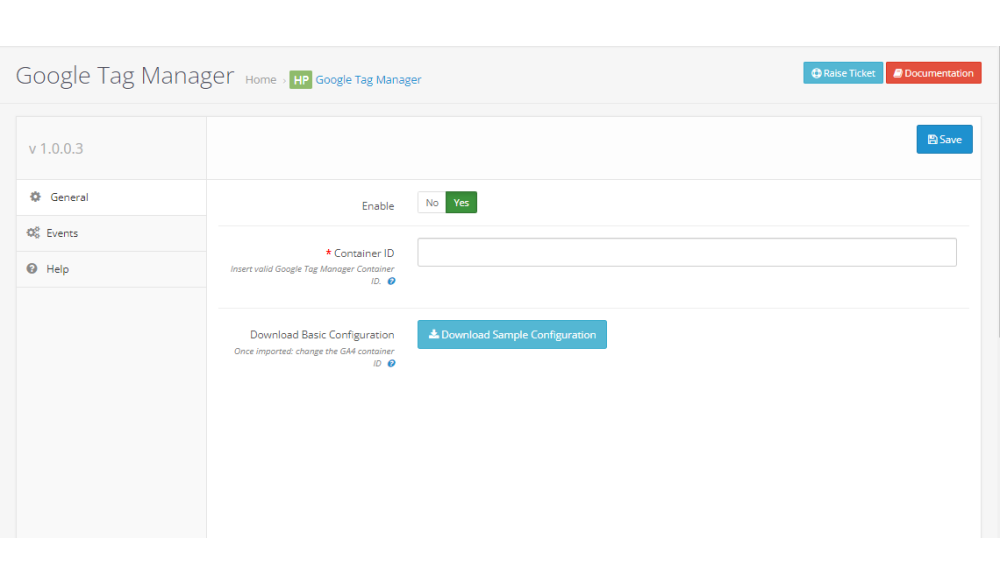This screenshot has width=1000, height=585.
Task: Open the Events settings tab
Action: pyautogui.click(x=62, y=233)
